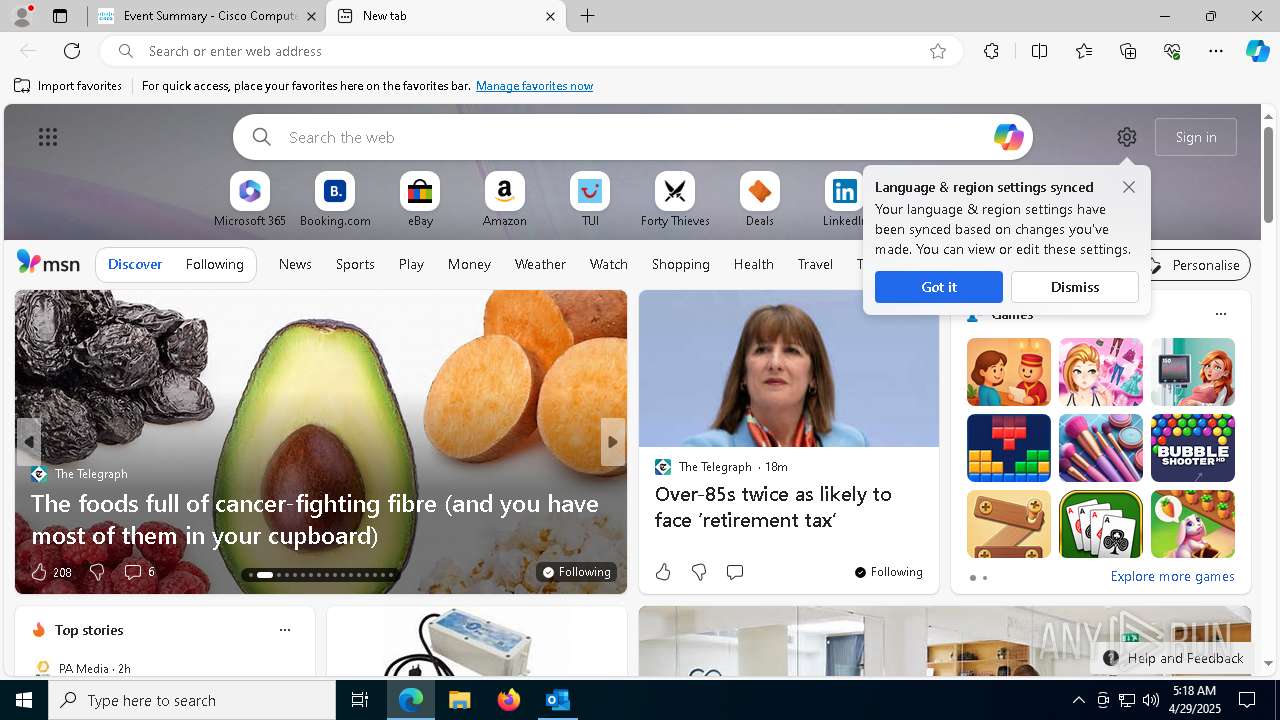Switch to Event Summary Cisco tab
Screen dimensions: 1280x720
(208, 16)
